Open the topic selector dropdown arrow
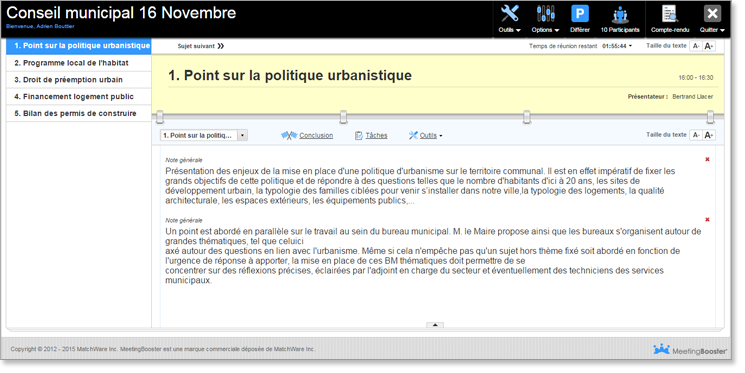 (x=242, y=135)
